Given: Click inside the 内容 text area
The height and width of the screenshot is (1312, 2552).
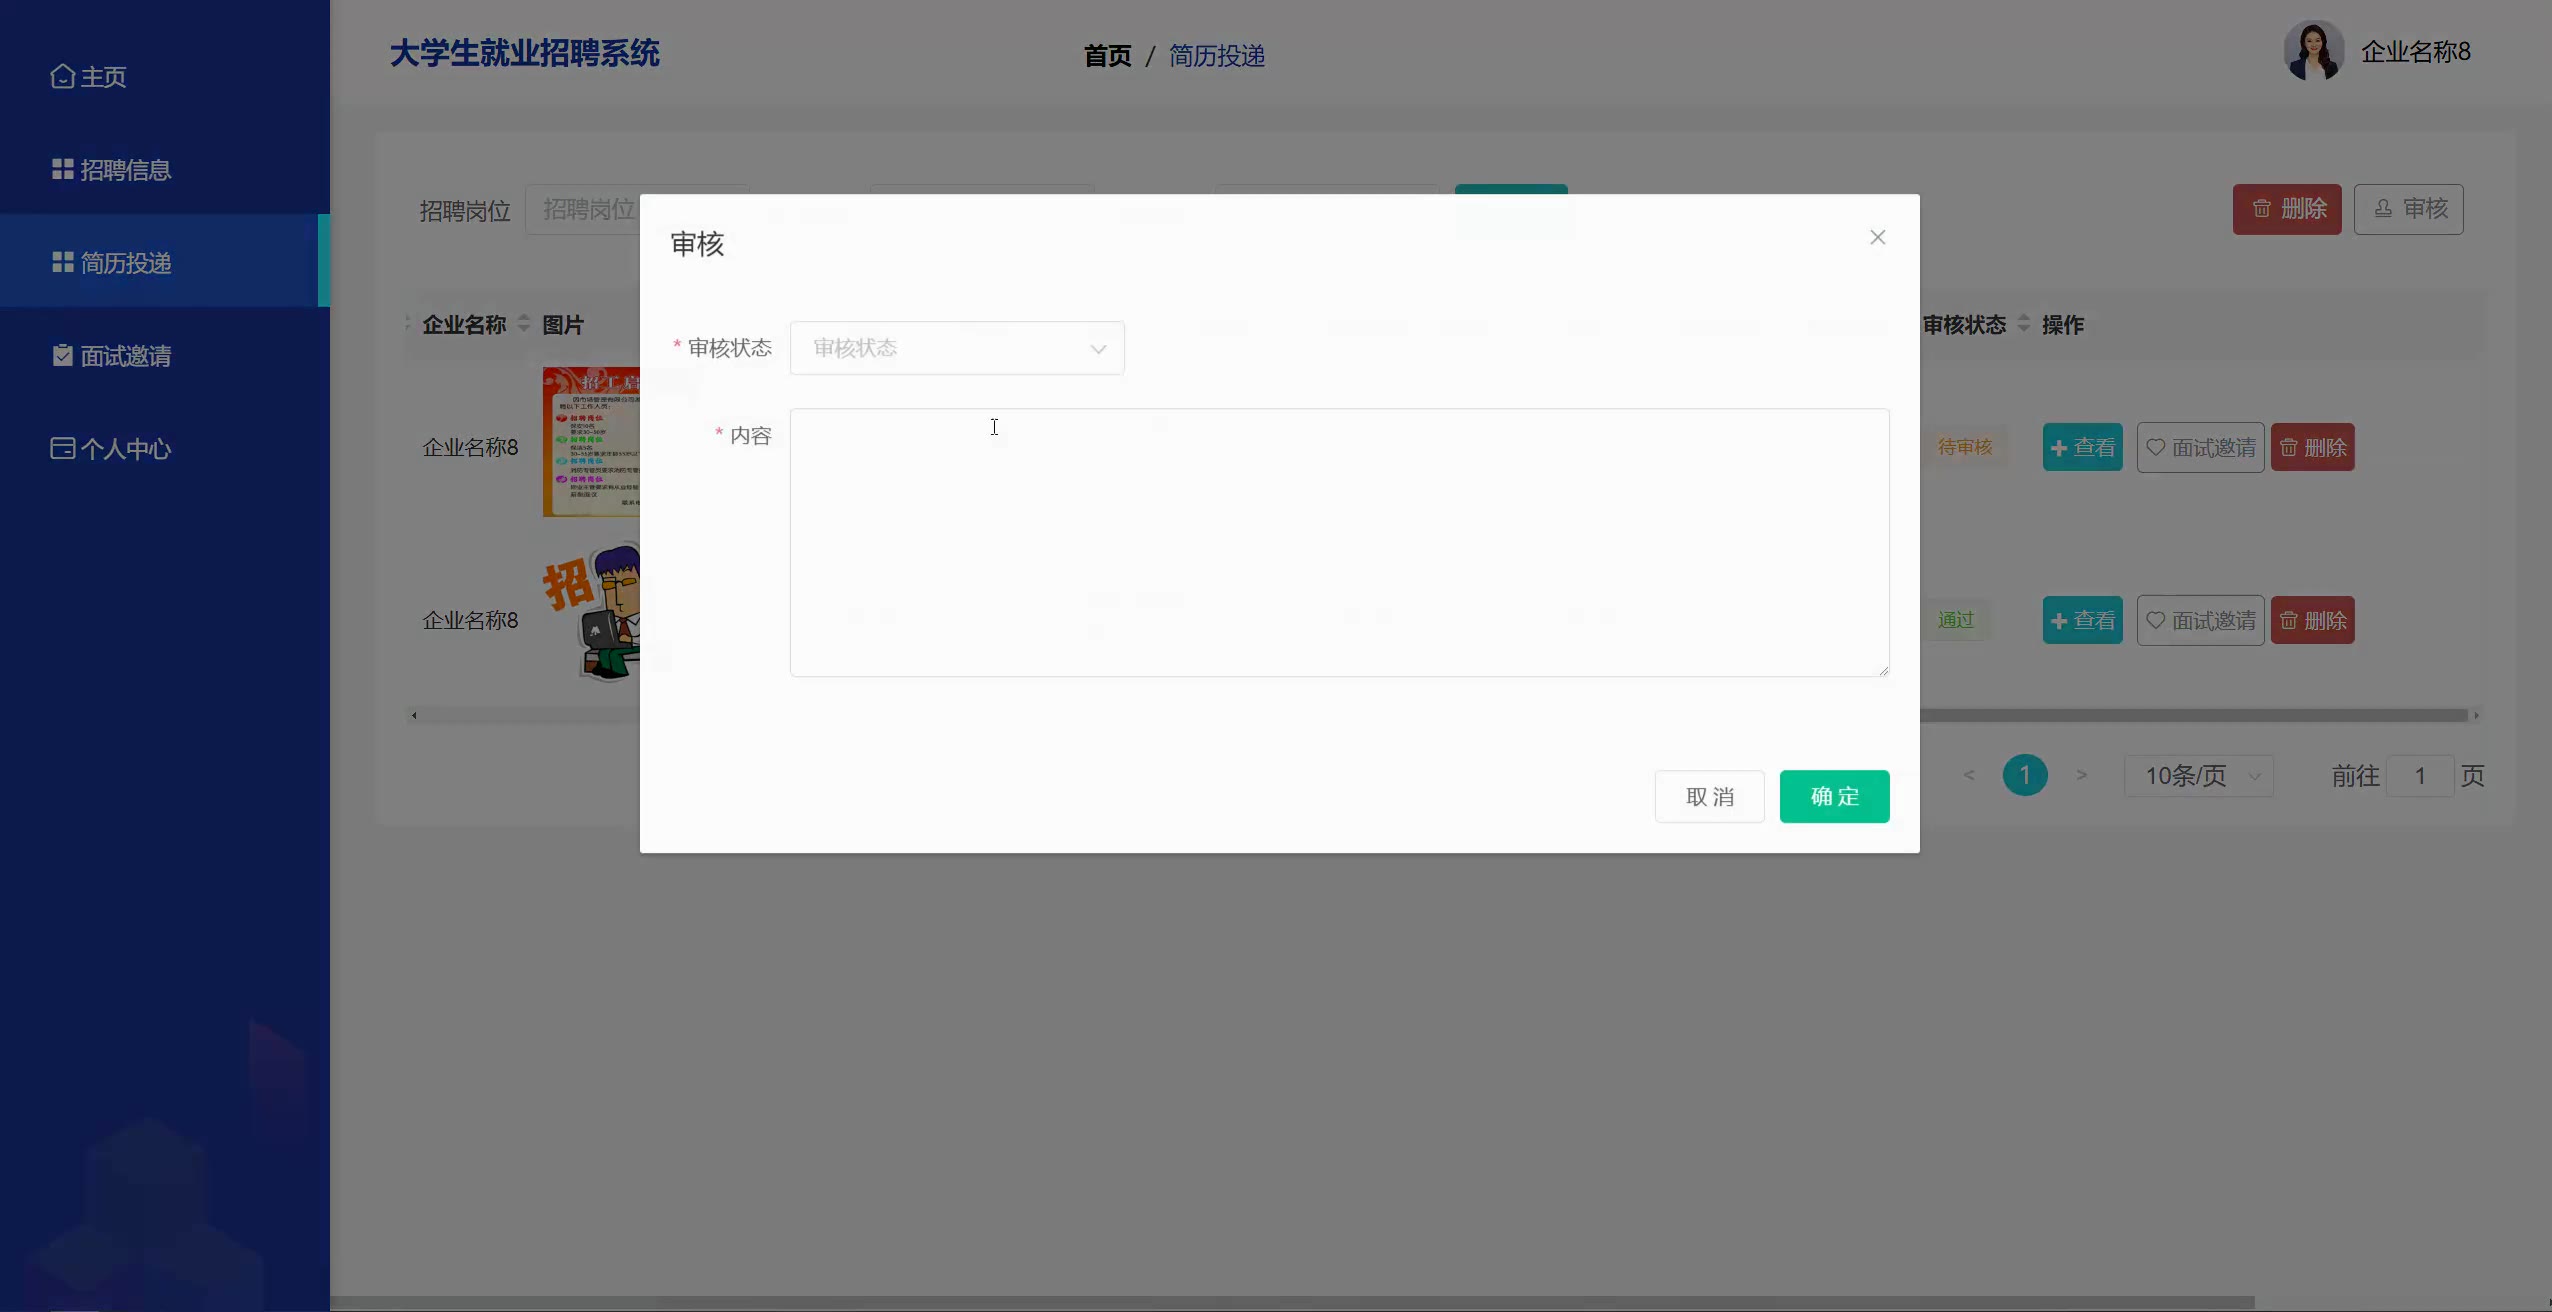Looking at the screenshot, I should tap(1338, 542).
